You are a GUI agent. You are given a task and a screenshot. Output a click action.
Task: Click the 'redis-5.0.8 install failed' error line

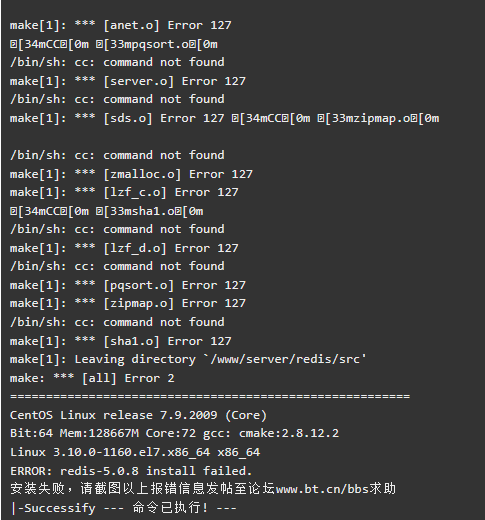tap(131, 471)
